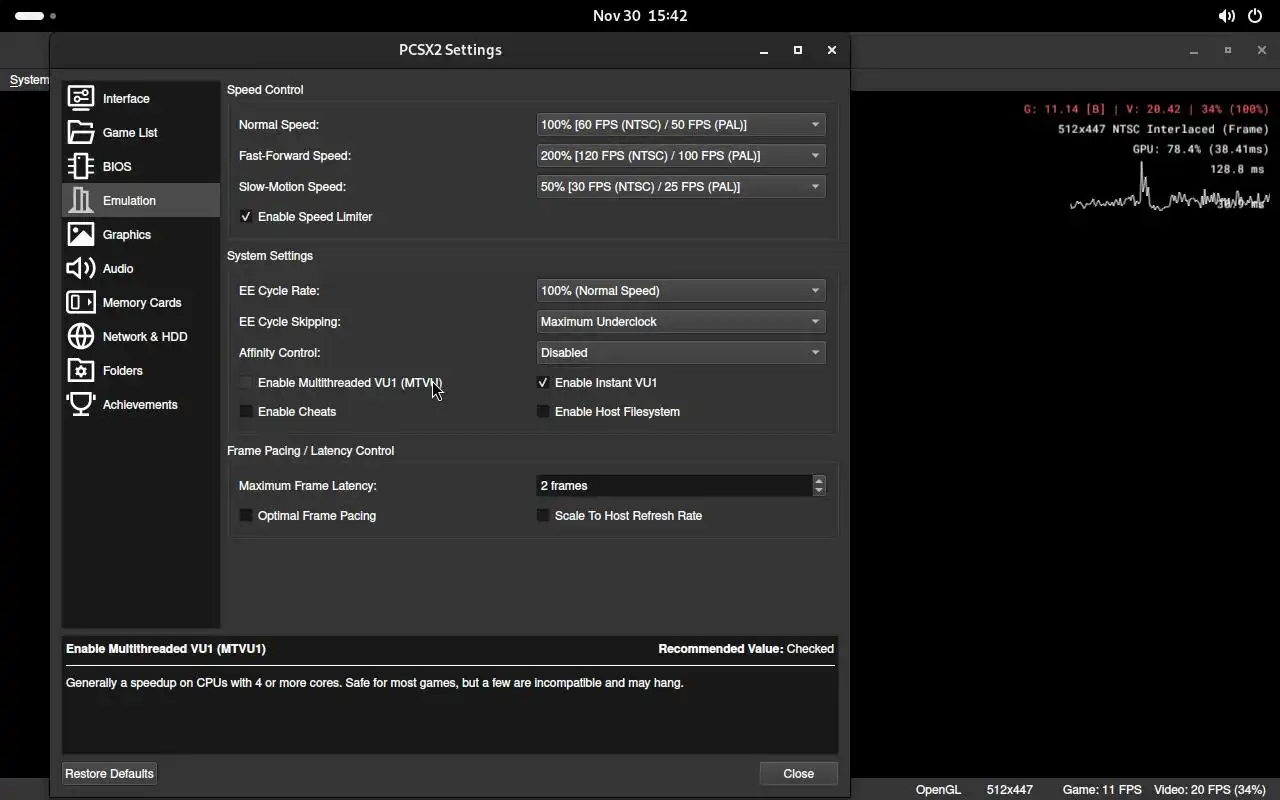Switch to the Game List settings
Screen dimensions: 1280x800
[141, 132]
